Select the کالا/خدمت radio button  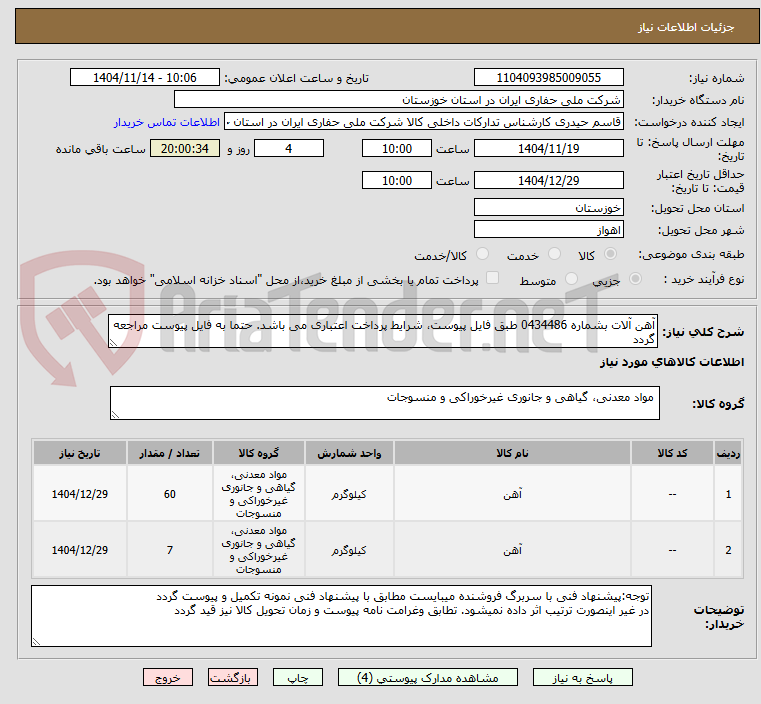click(x=482, y=253)
